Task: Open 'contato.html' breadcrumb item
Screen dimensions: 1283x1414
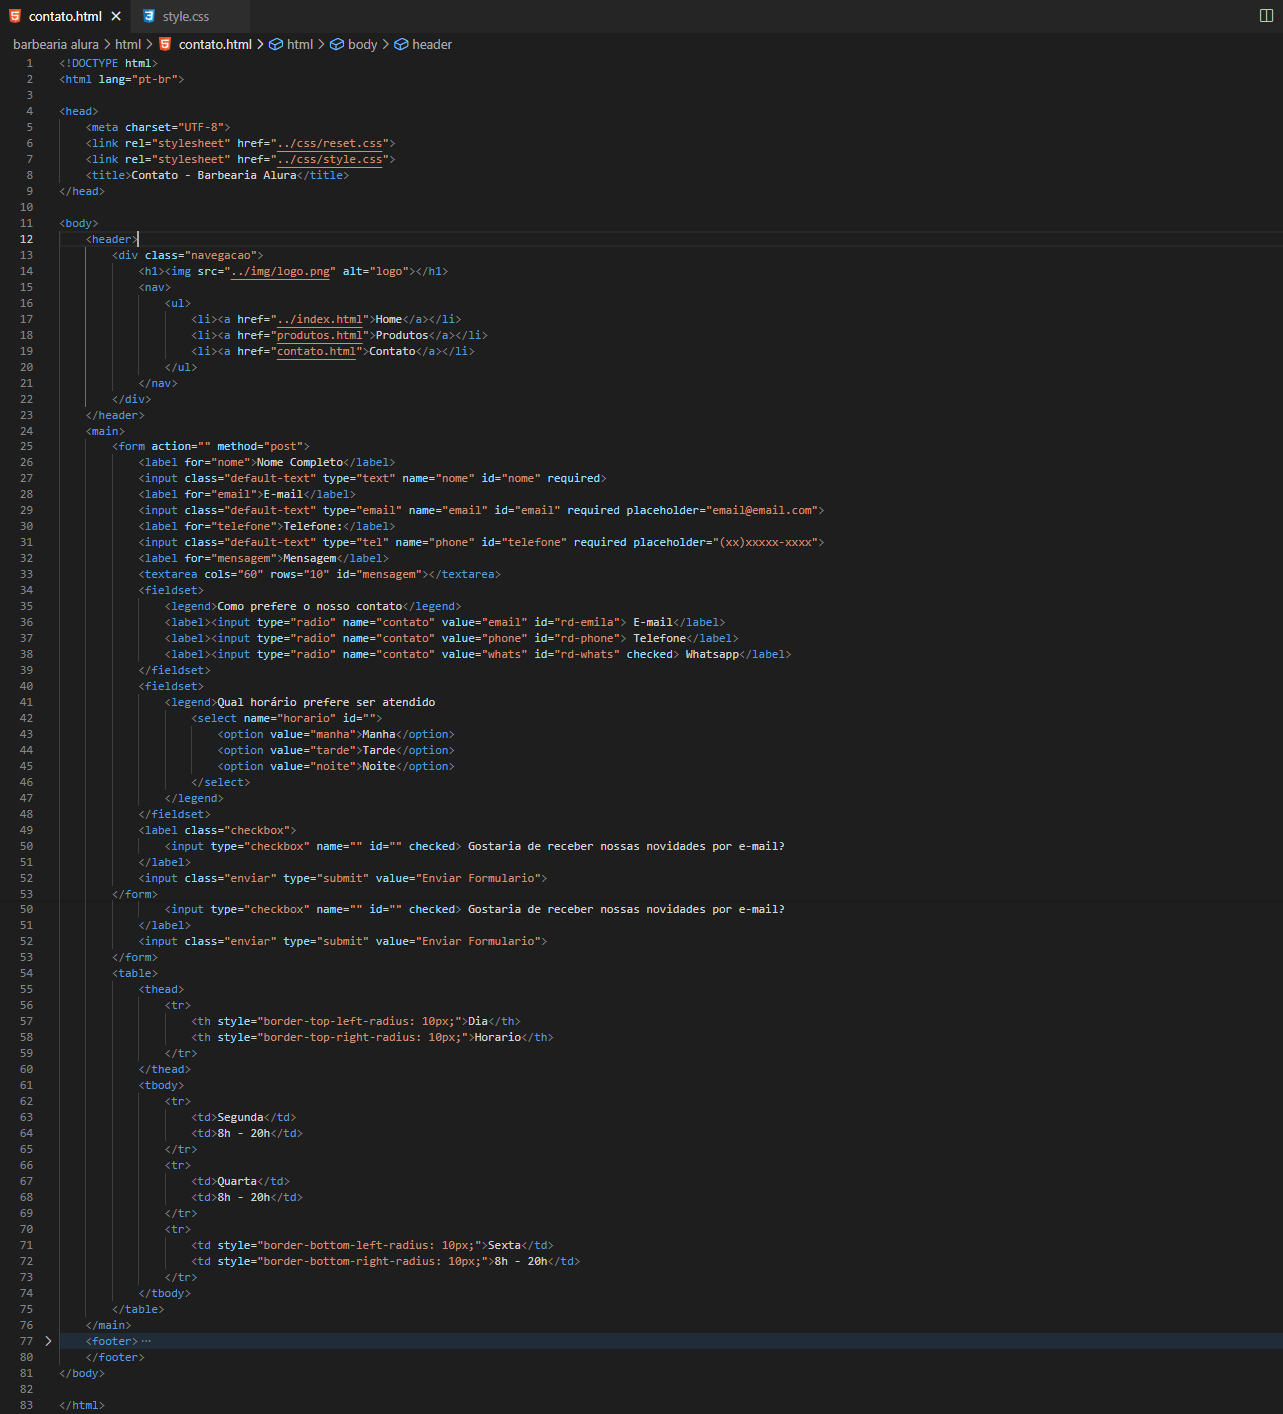Action: 215,44
